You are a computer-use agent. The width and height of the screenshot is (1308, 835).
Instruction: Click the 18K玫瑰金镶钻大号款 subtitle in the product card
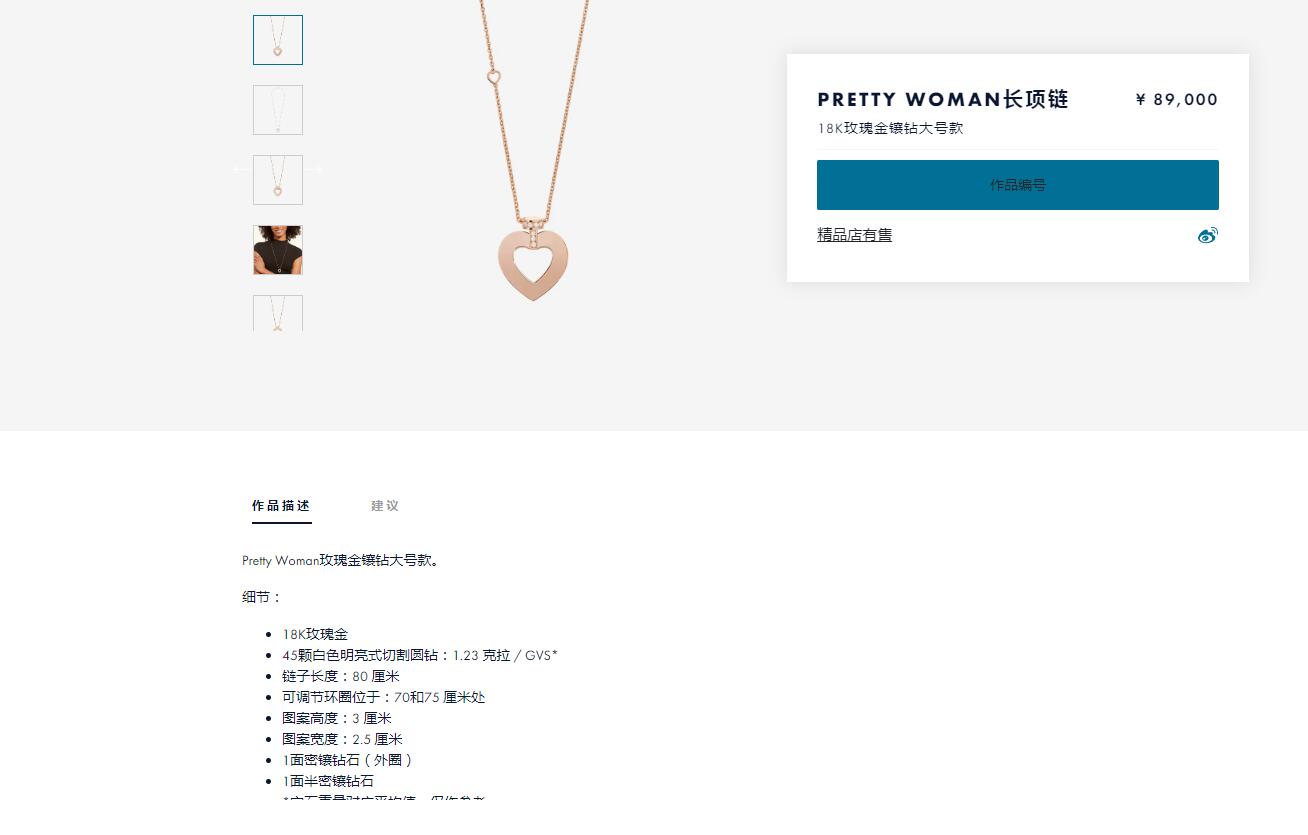[890, 128]
